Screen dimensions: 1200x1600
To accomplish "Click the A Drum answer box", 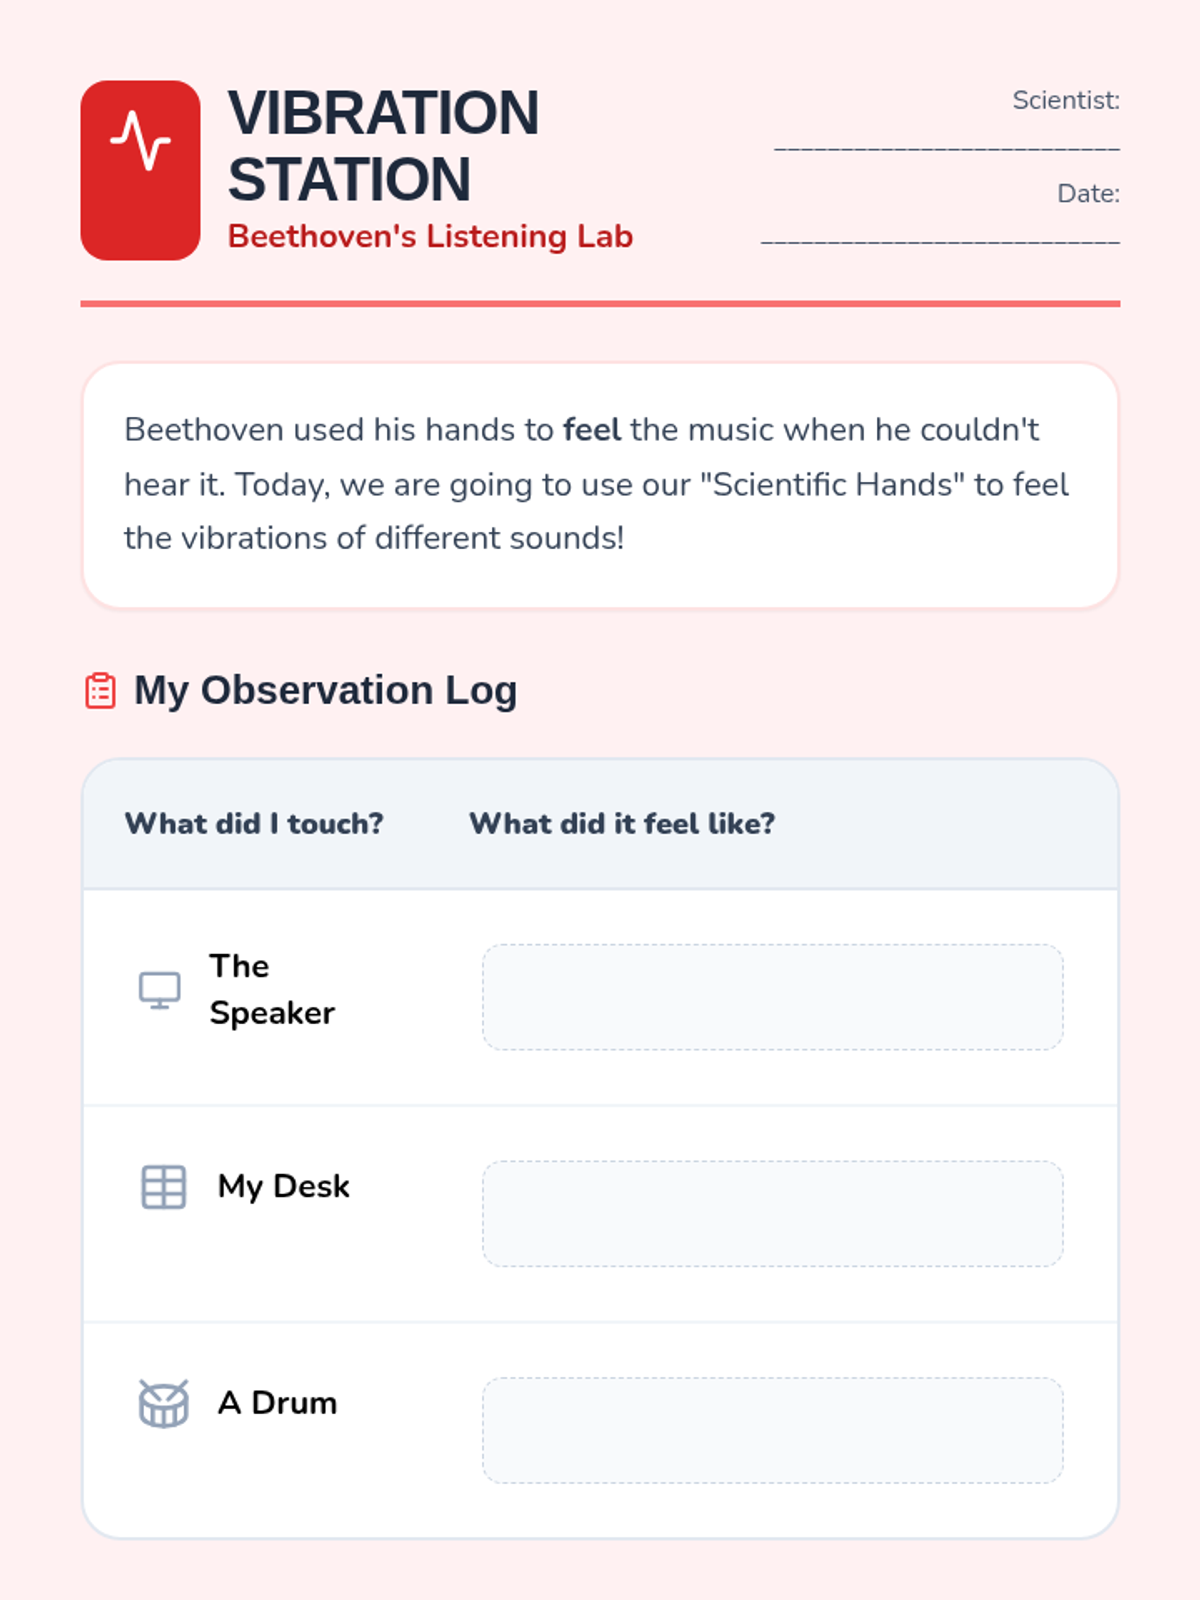I will click(772, 1430).
